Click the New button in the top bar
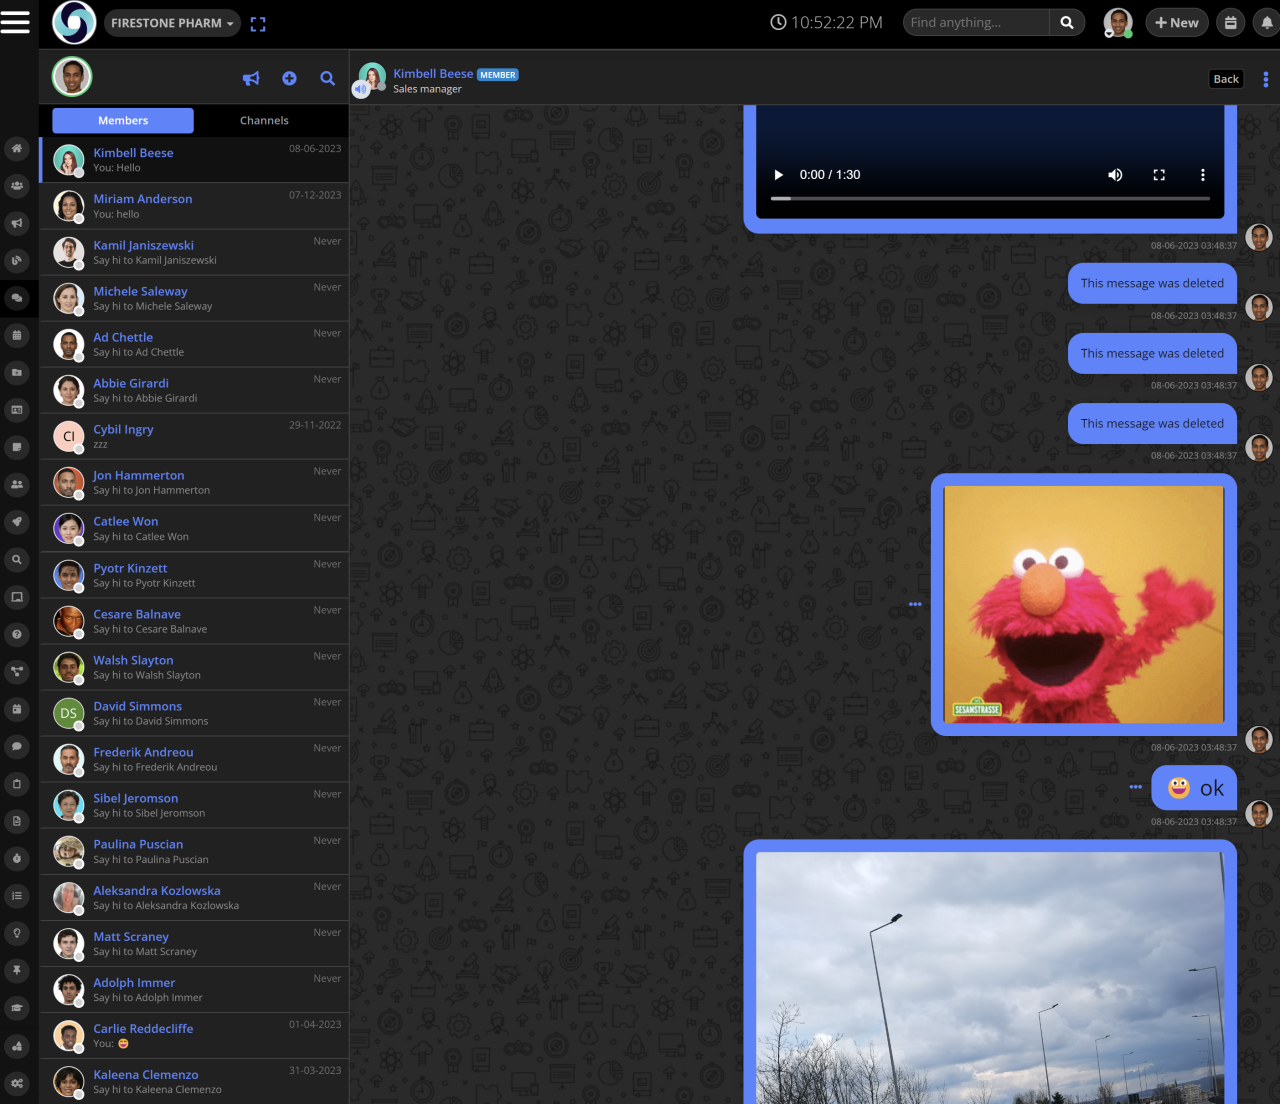1280x1104 pixels. pos(1176,21)
